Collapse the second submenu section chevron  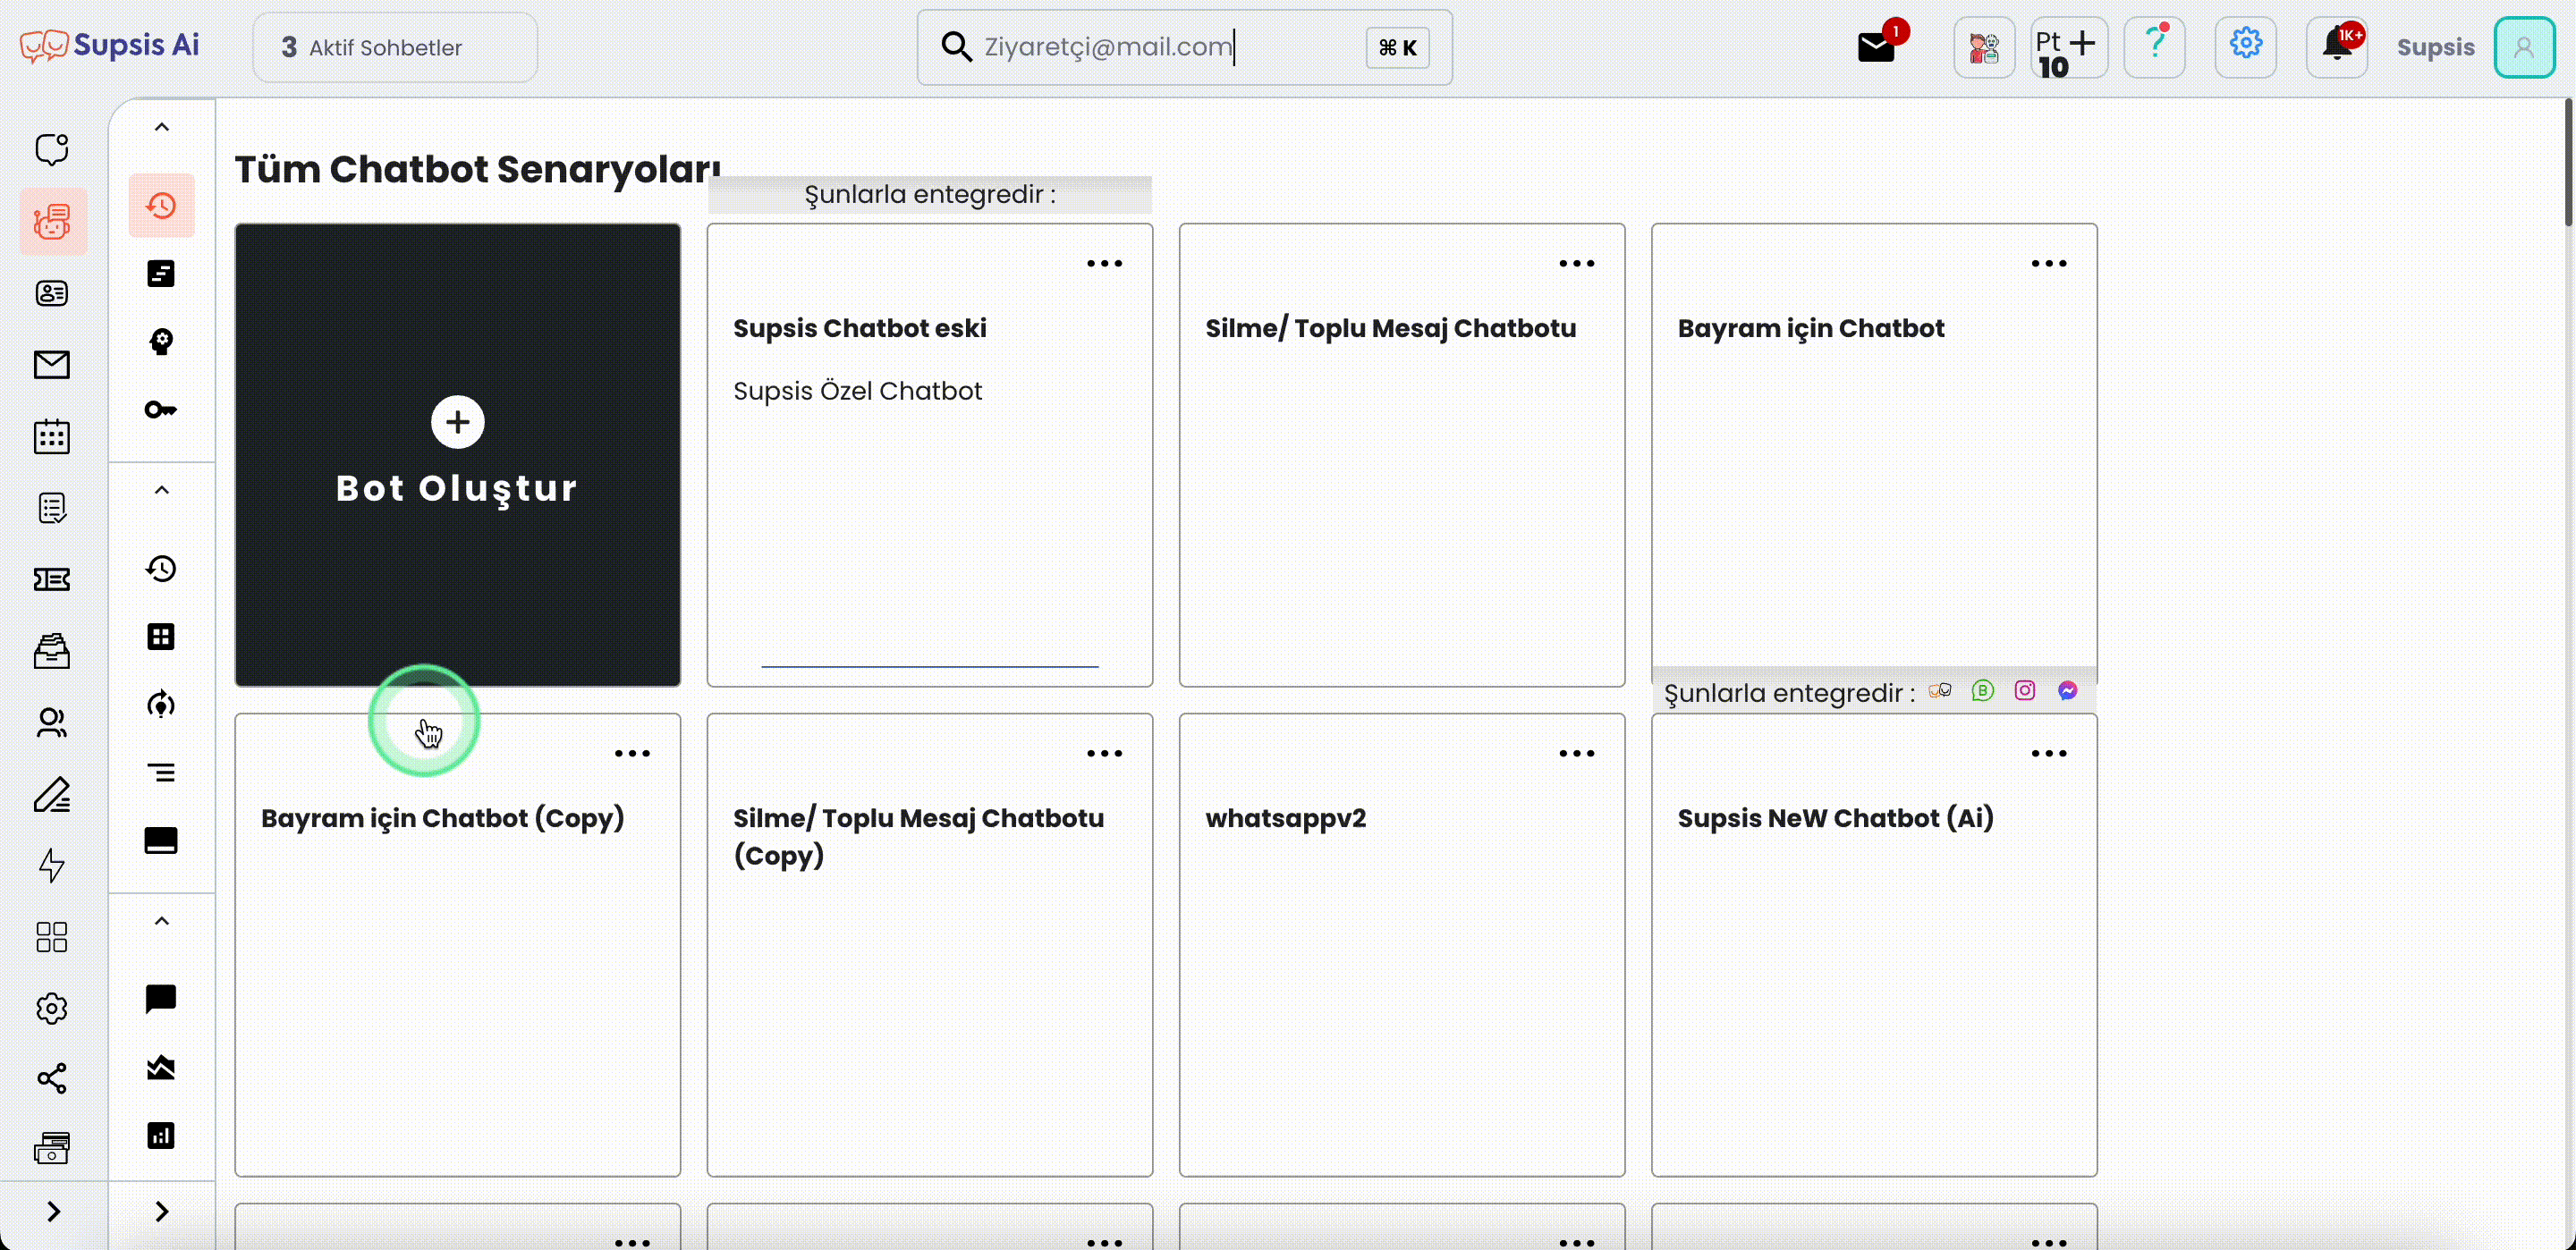tap(161, 490)
